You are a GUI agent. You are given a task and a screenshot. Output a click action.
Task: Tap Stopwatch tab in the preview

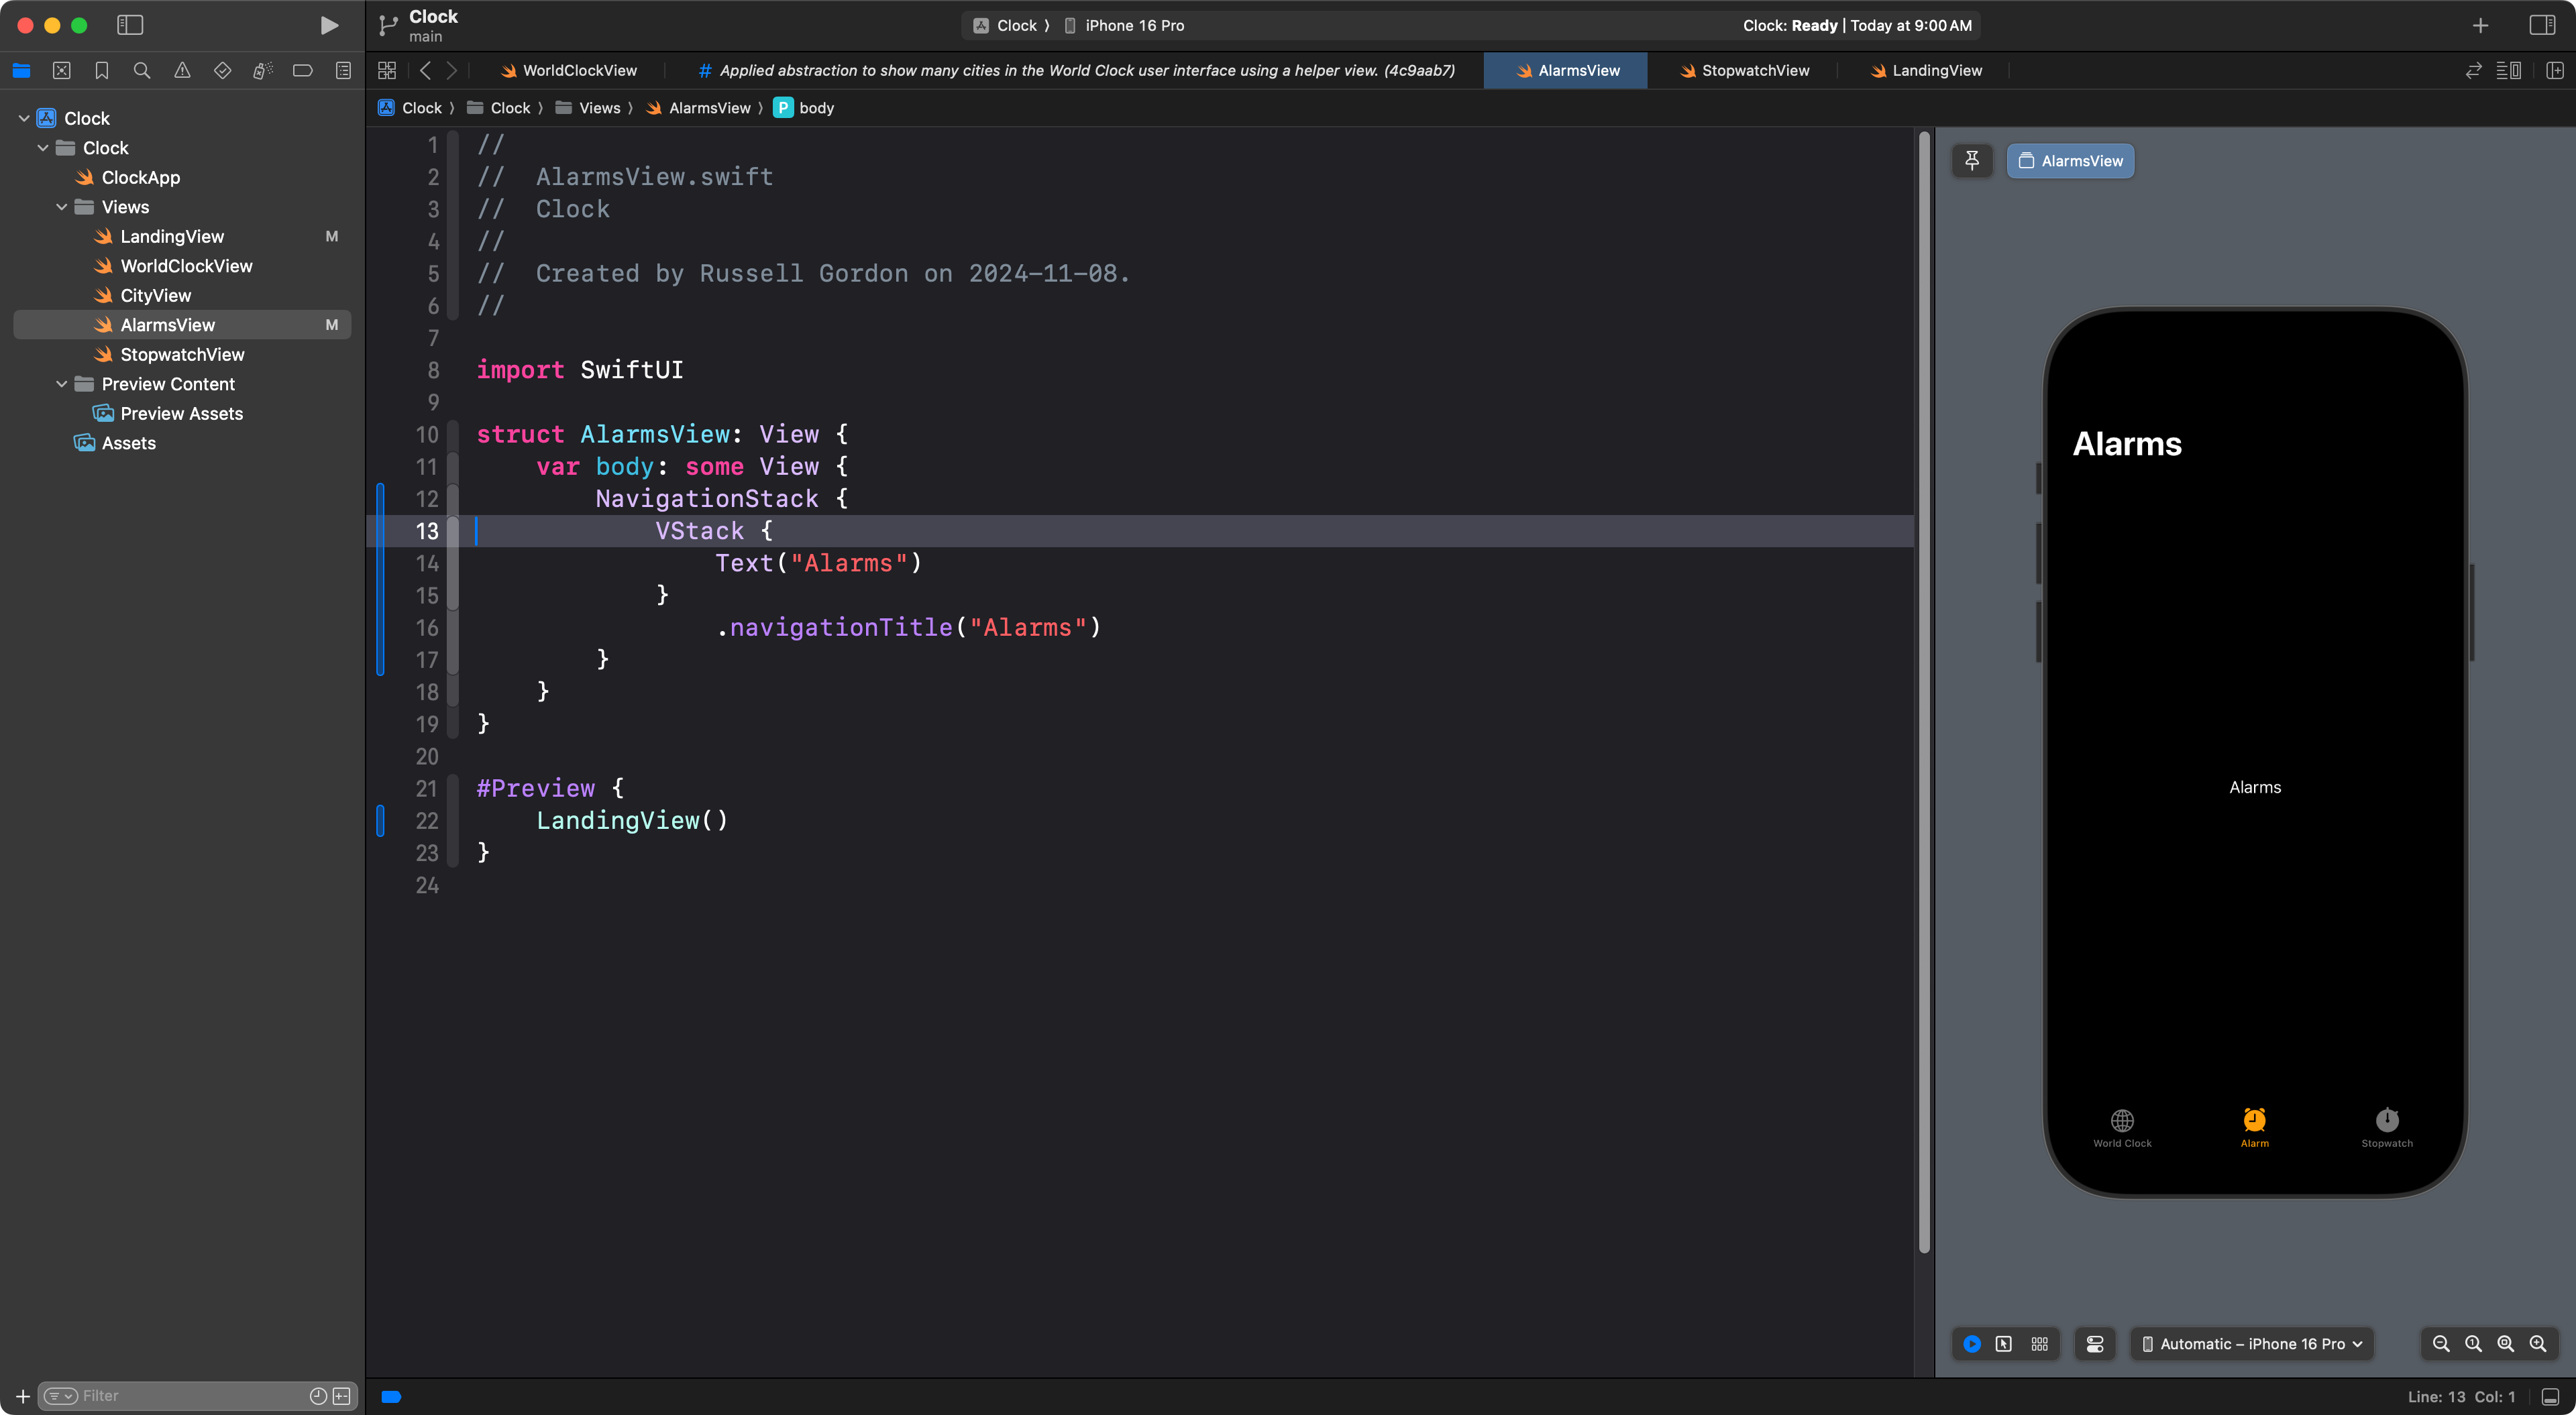tap(2387, 1127)
